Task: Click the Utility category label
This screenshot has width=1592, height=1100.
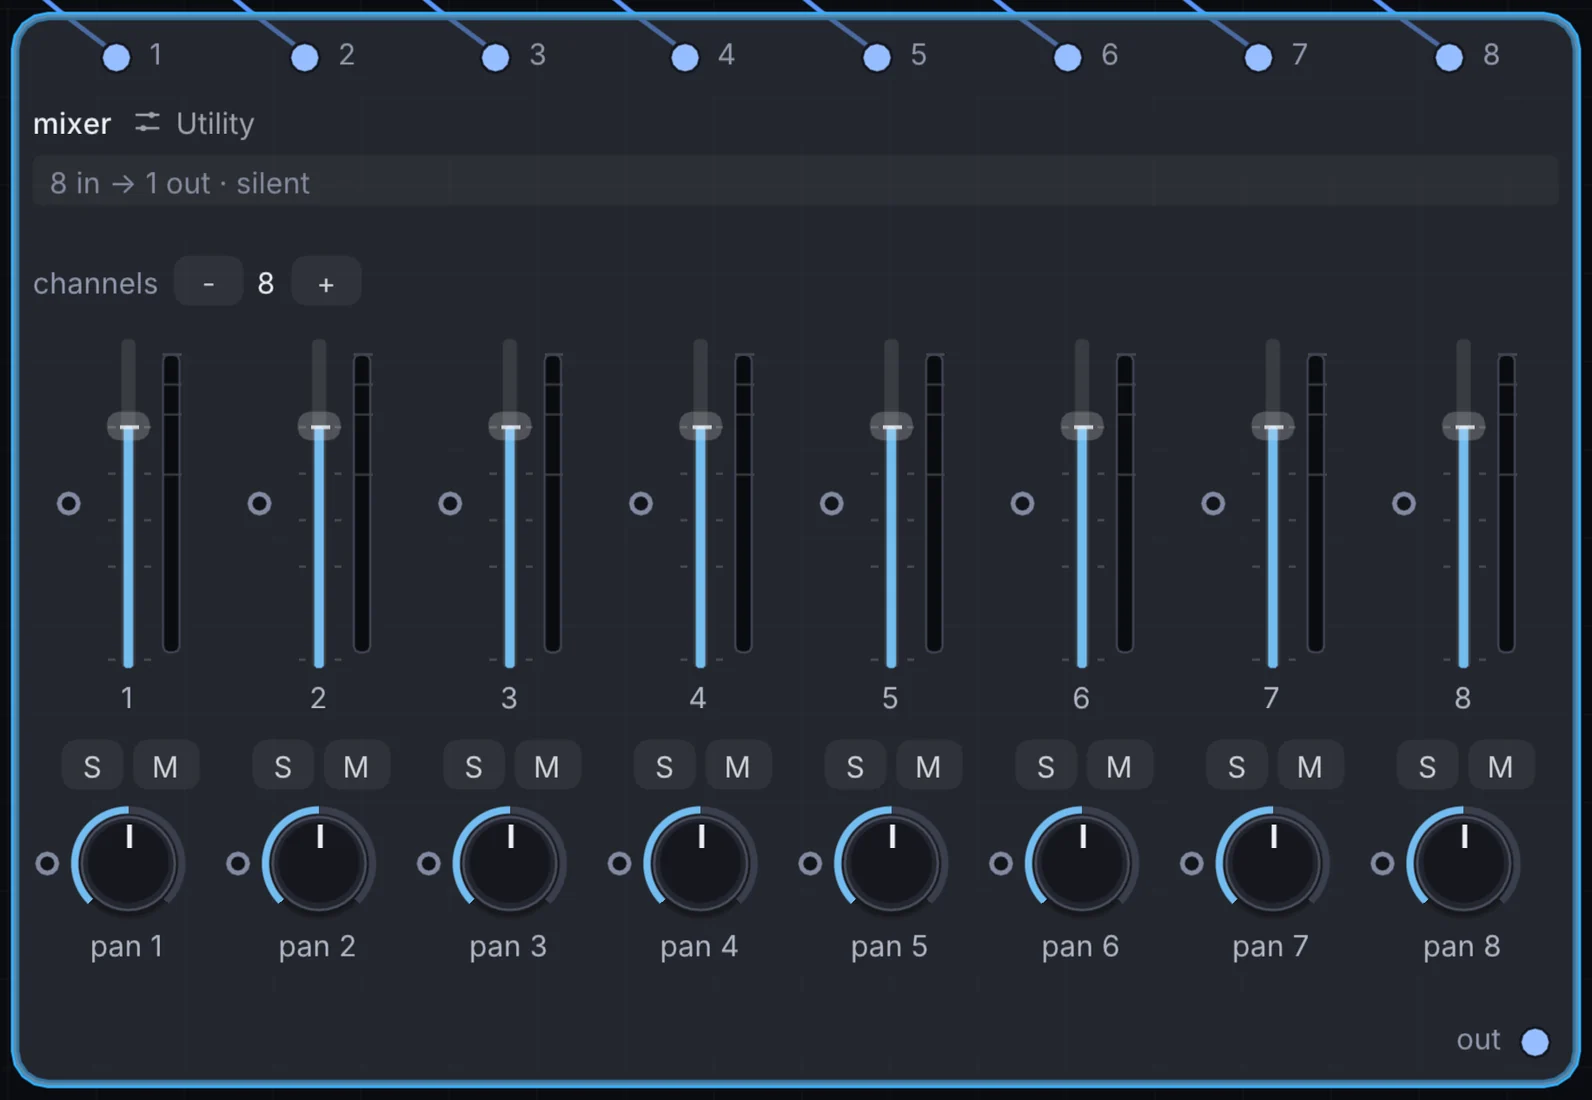Action: [215, 124]
